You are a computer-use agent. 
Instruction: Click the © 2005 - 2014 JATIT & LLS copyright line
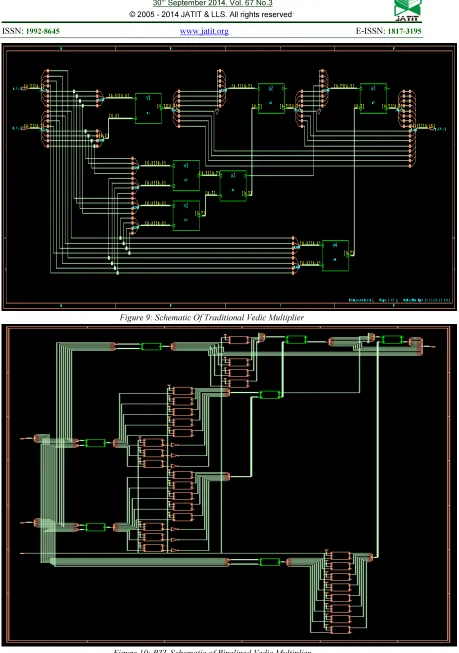(211, 15)
